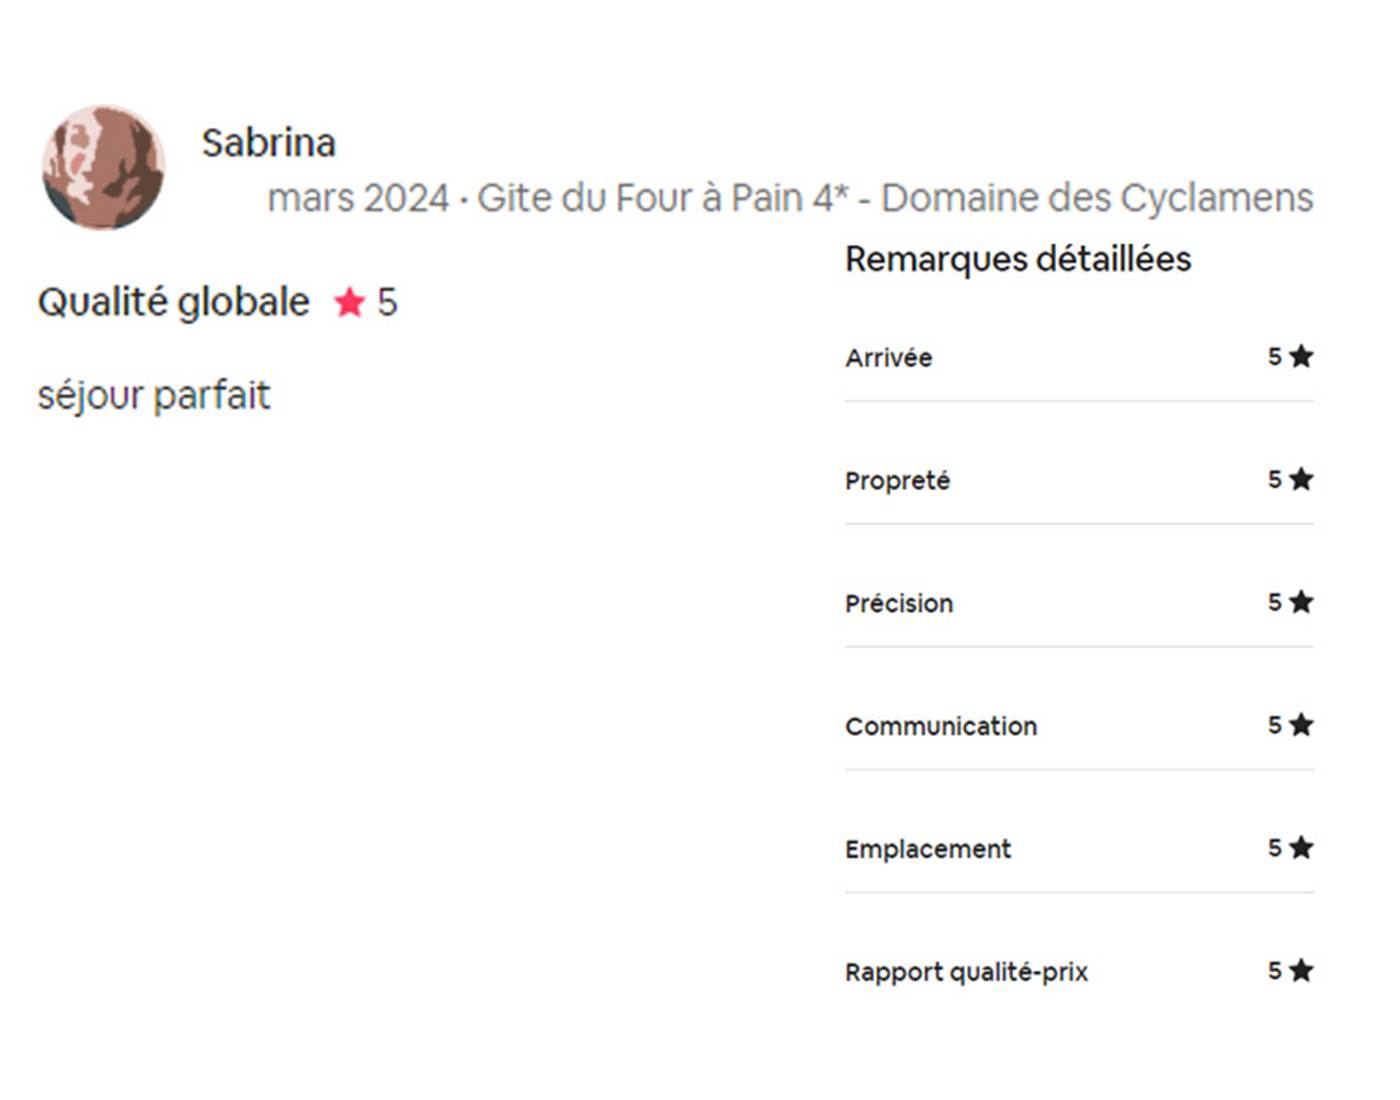Click the Communication rating label
This screenshot has height=1100, width=1400.
click(x=941, y=727)
